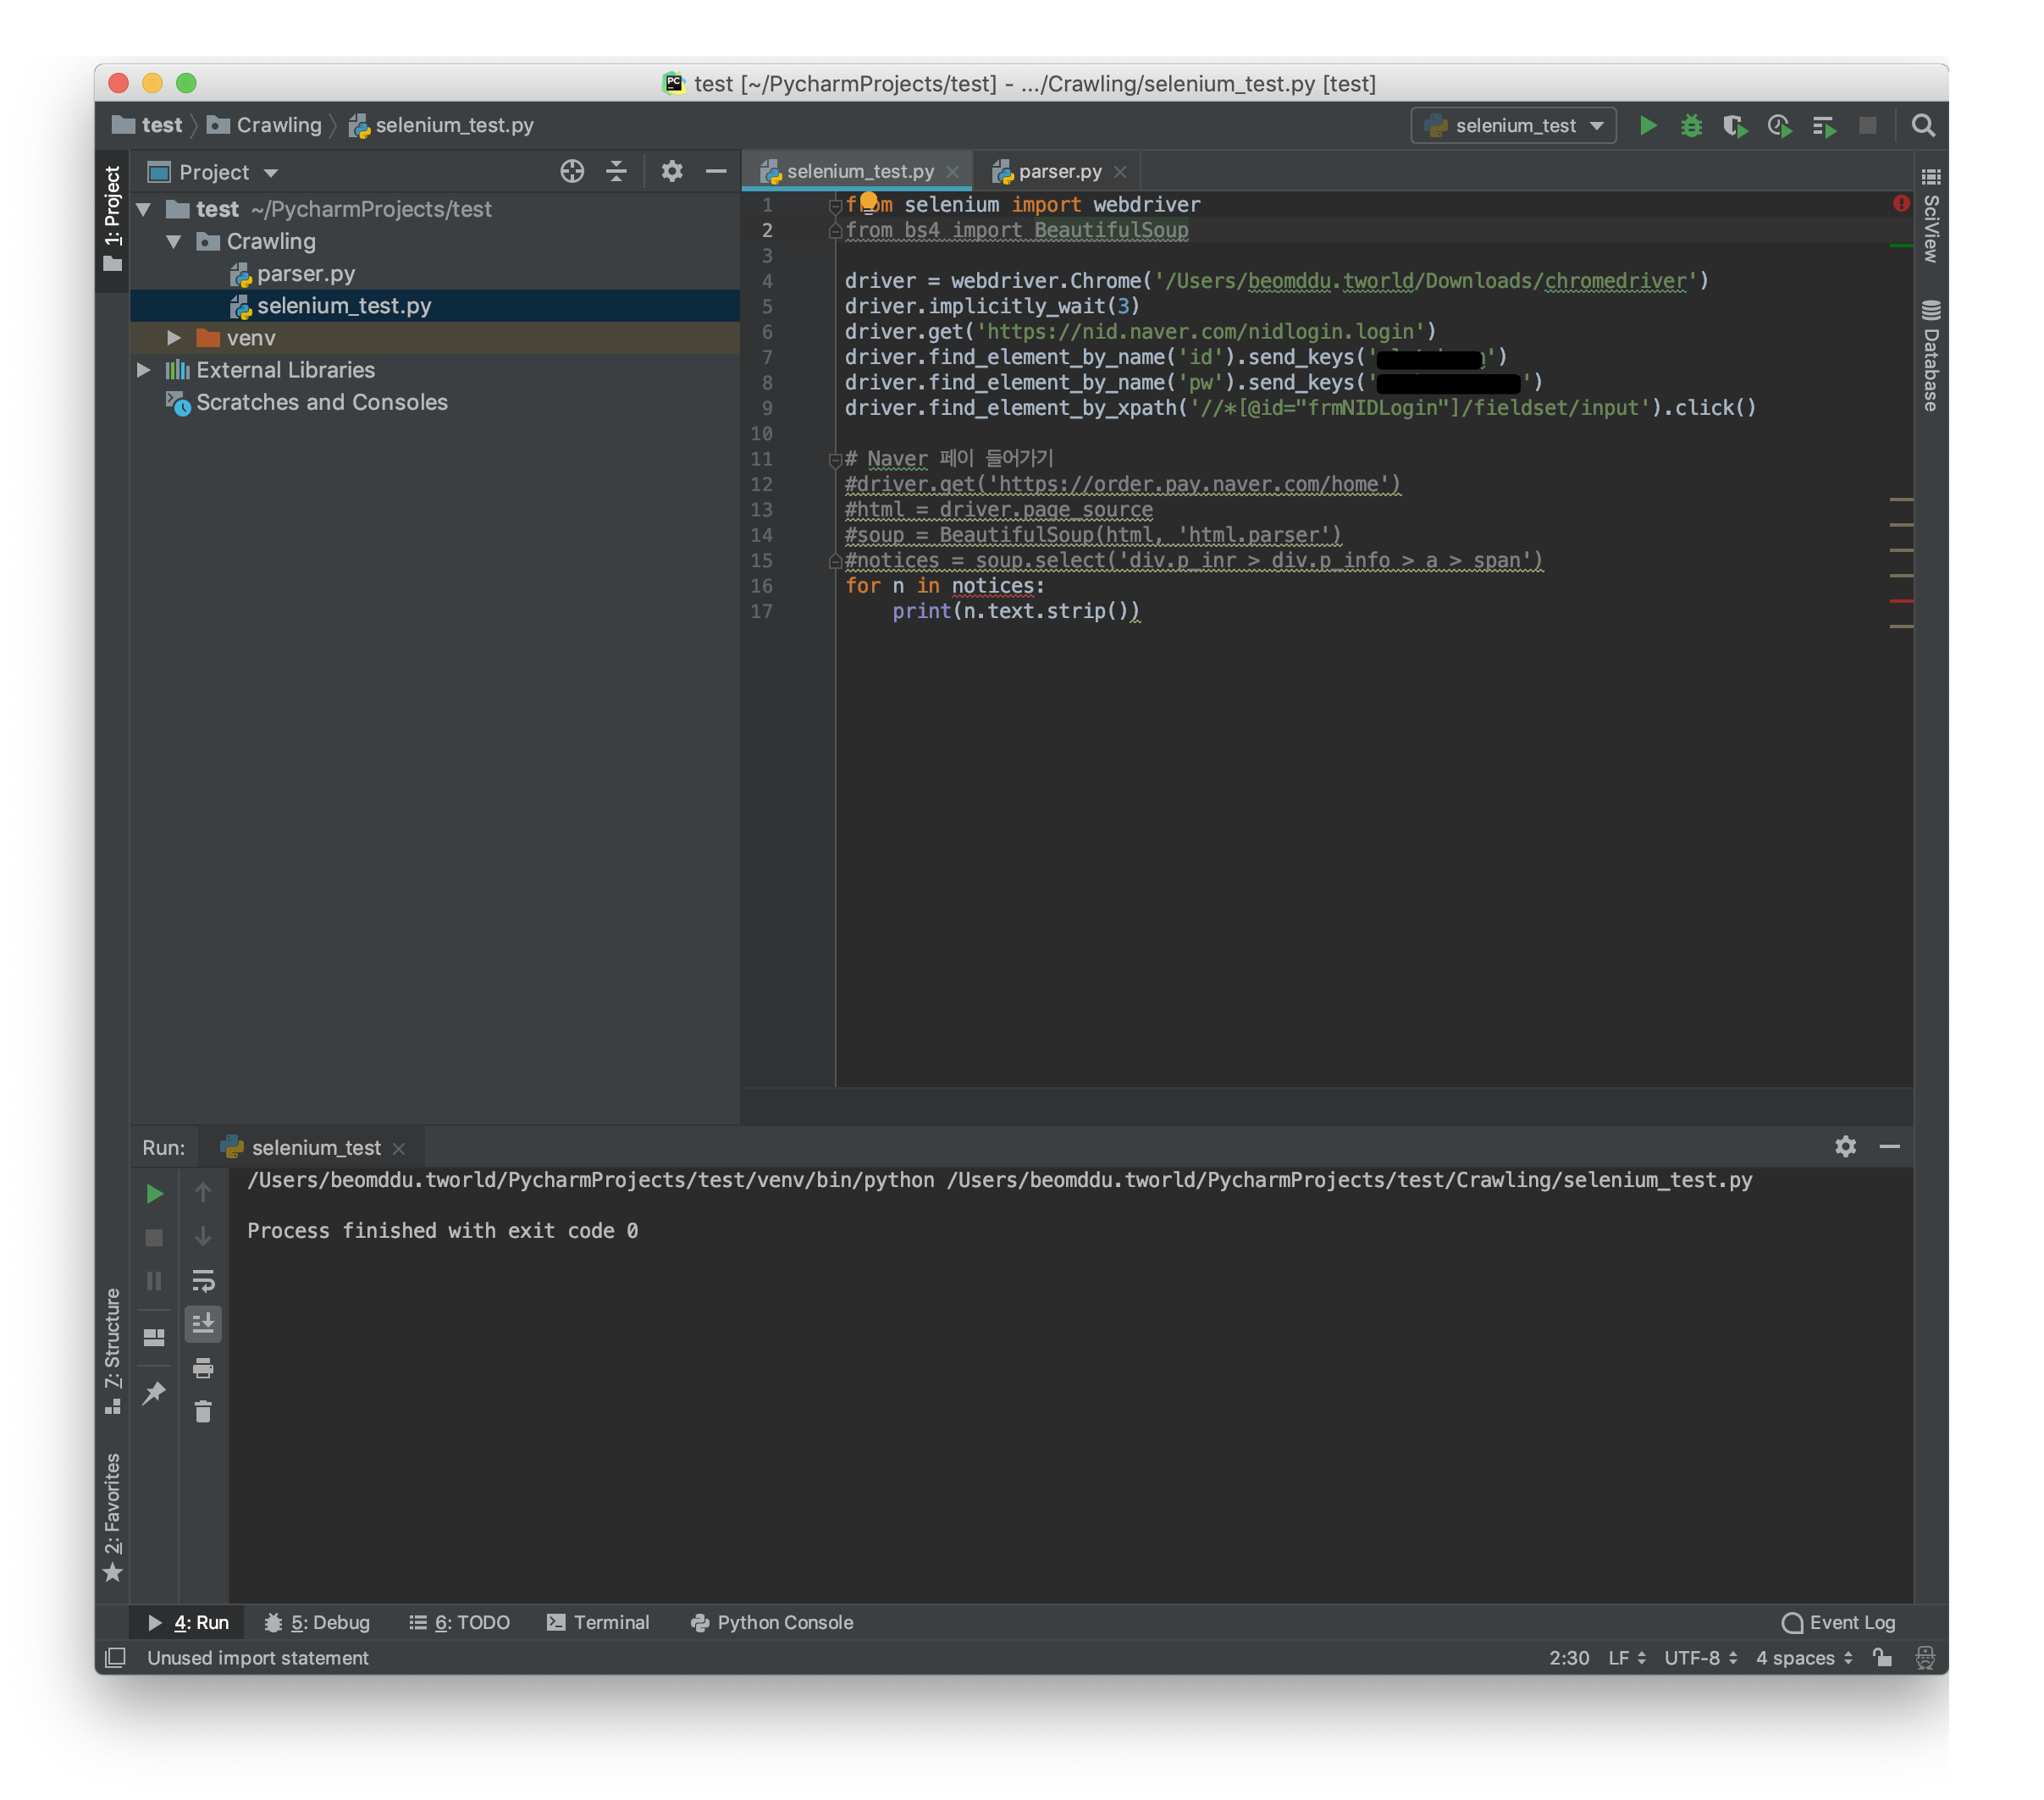
Task: Hide the Project tool window
Action: click(716, 171)
